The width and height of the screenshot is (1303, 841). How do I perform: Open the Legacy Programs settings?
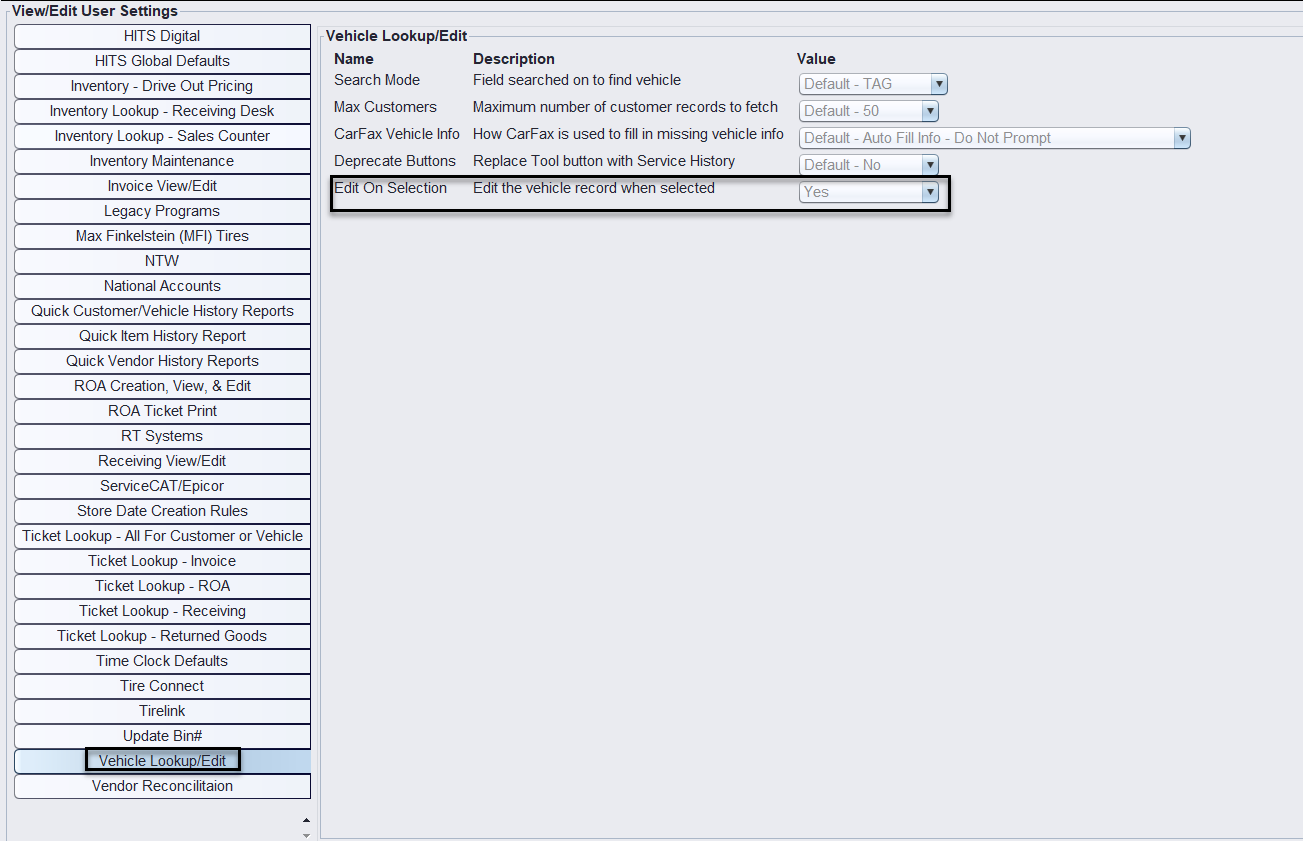tap(162, 211)
